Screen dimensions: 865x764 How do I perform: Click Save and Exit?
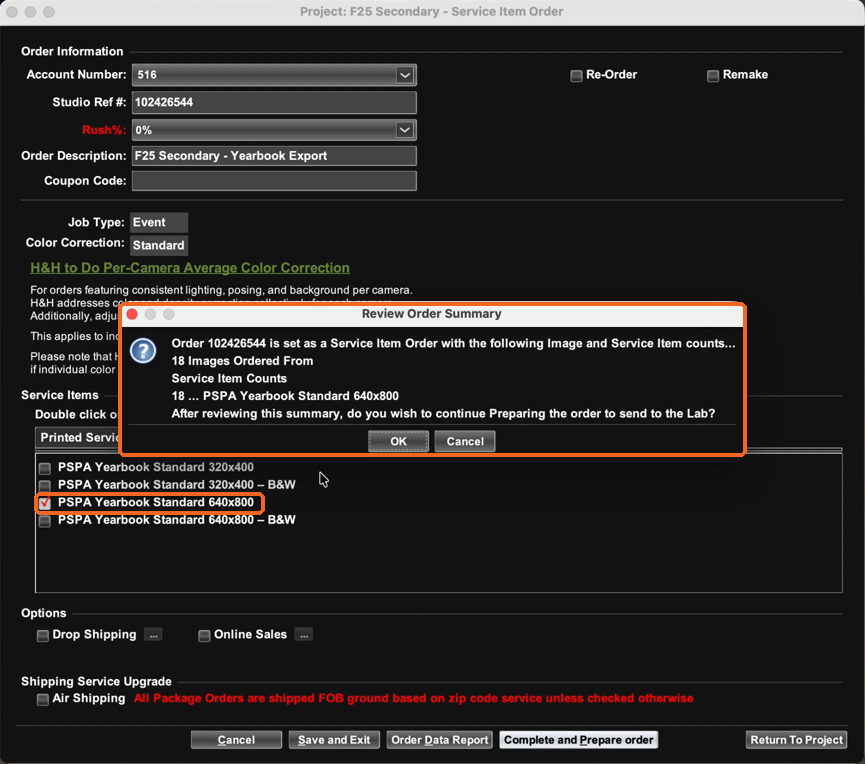click(334, 740)
